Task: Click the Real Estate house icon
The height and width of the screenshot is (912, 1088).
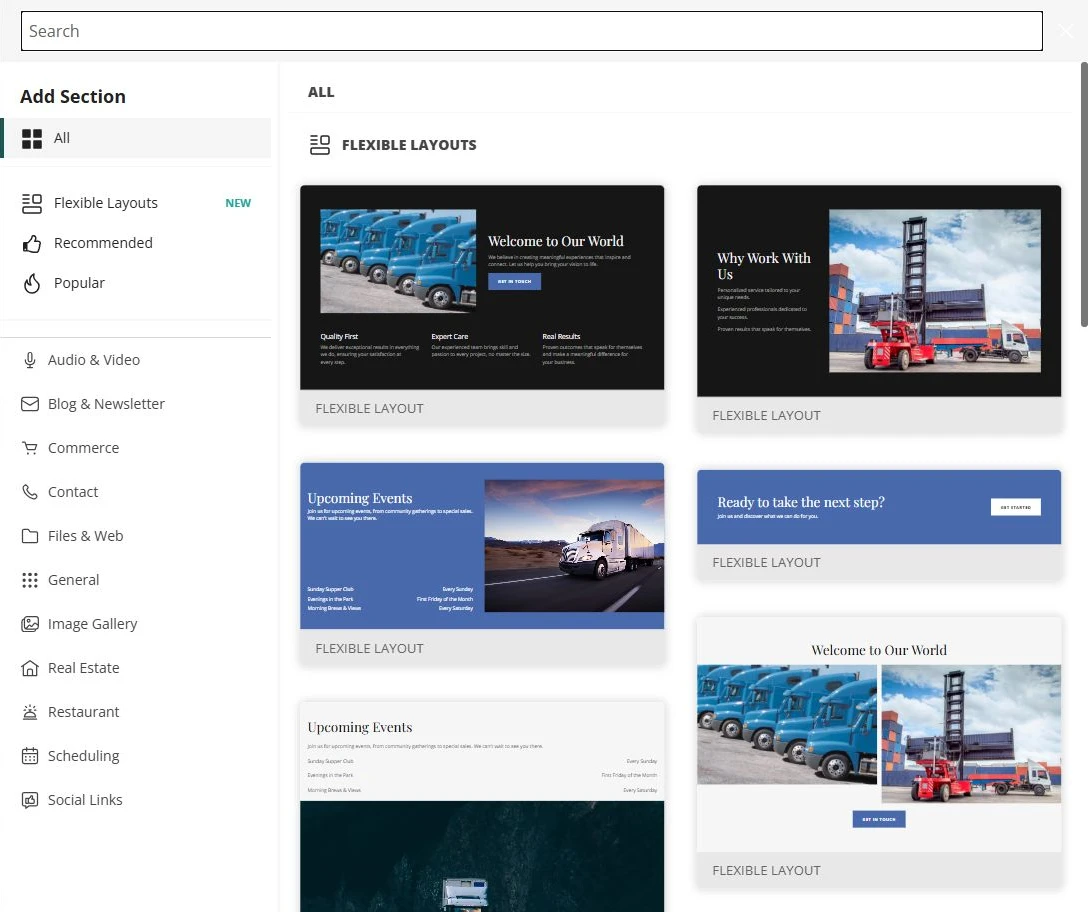Action: (30, 668)
